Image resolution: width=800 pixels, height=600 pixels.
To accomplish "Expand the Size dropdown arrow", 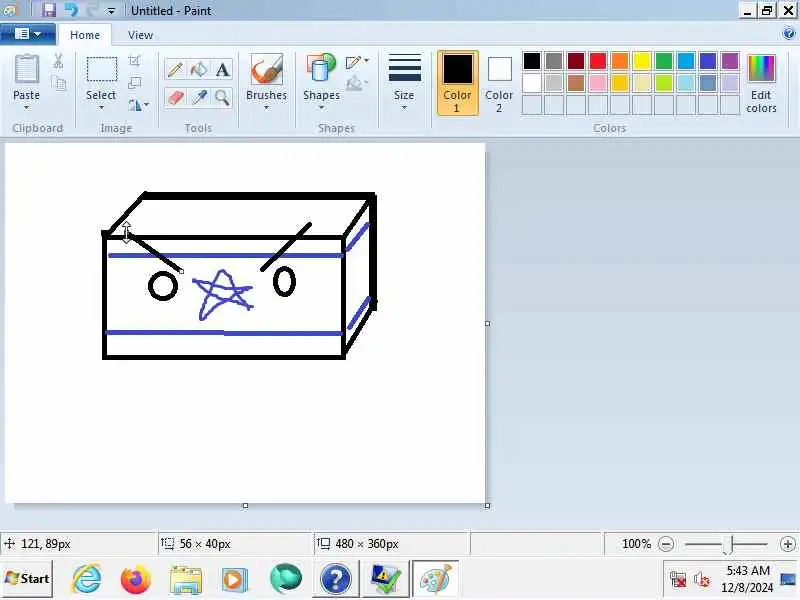I will pyautogui.click(x=404, y=108).
